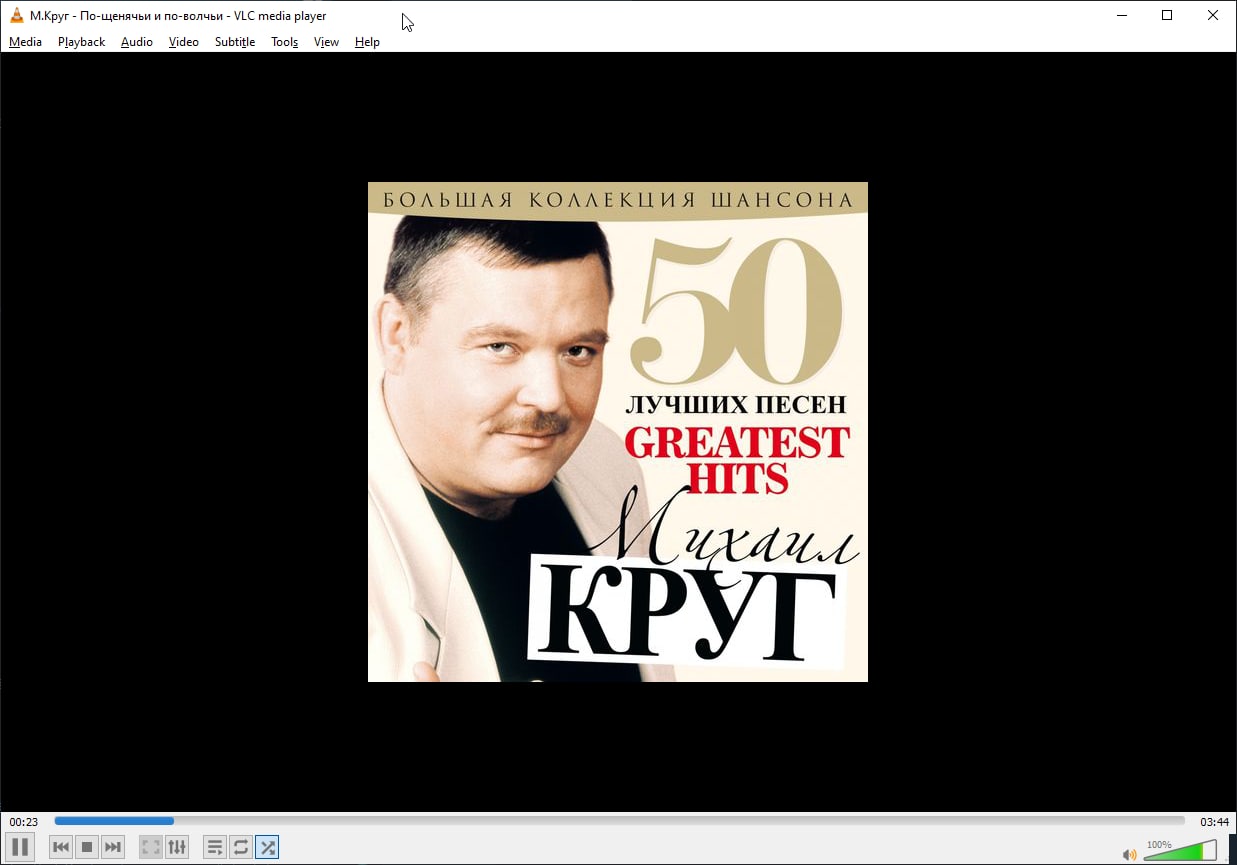
Task: Open the Subtitle menu
Action: [235, 42]
